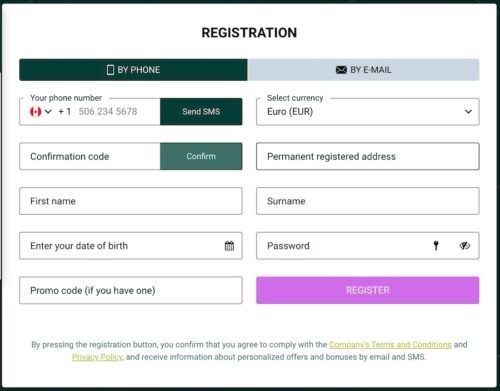Click the Send SMS button
The width and height of the screenshot is (500, 391).
click(x=201, y=111)
